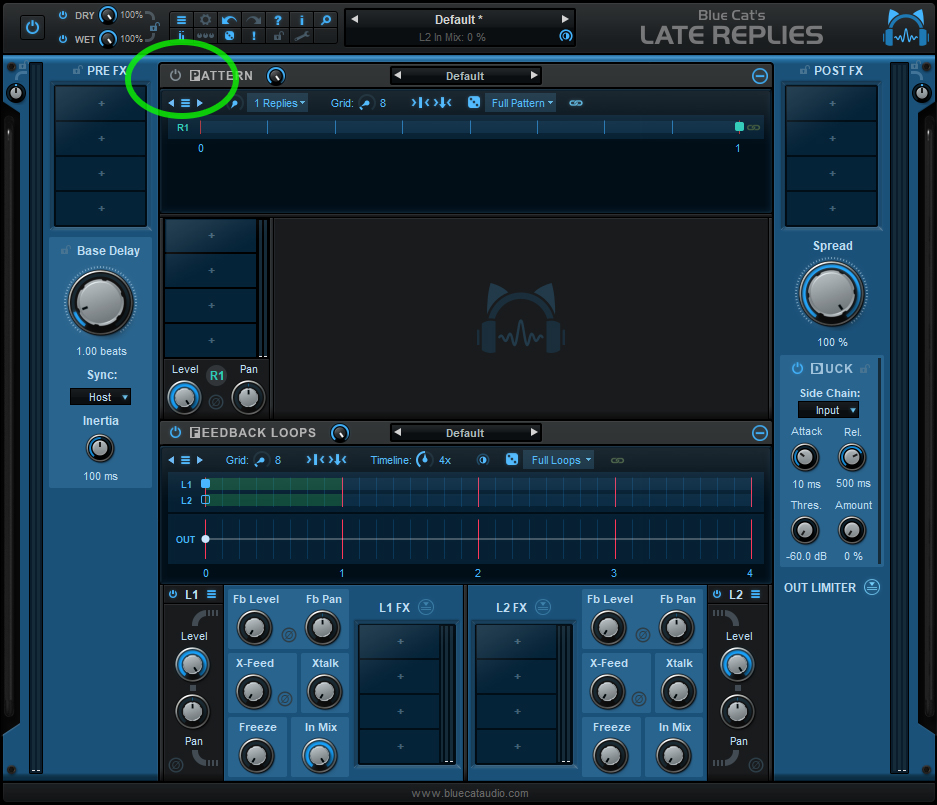Click the L1 start handle on loop timeline

click(206, 483)
